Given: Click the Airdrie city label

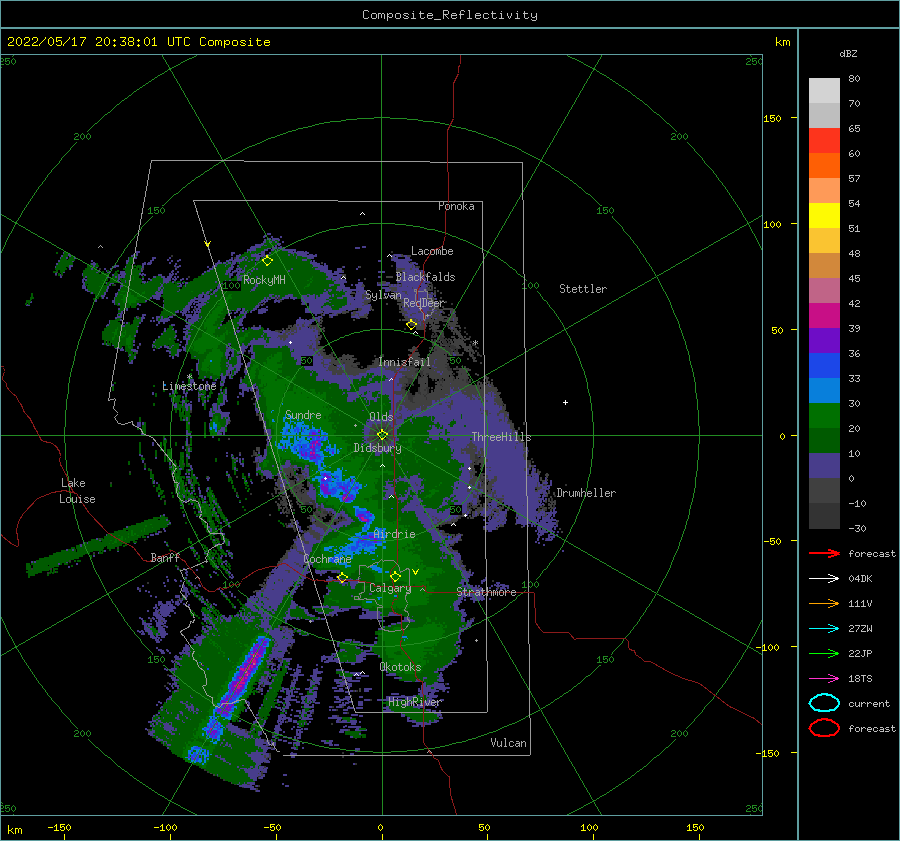Looking at the screenshot, I should coord(394,534).
